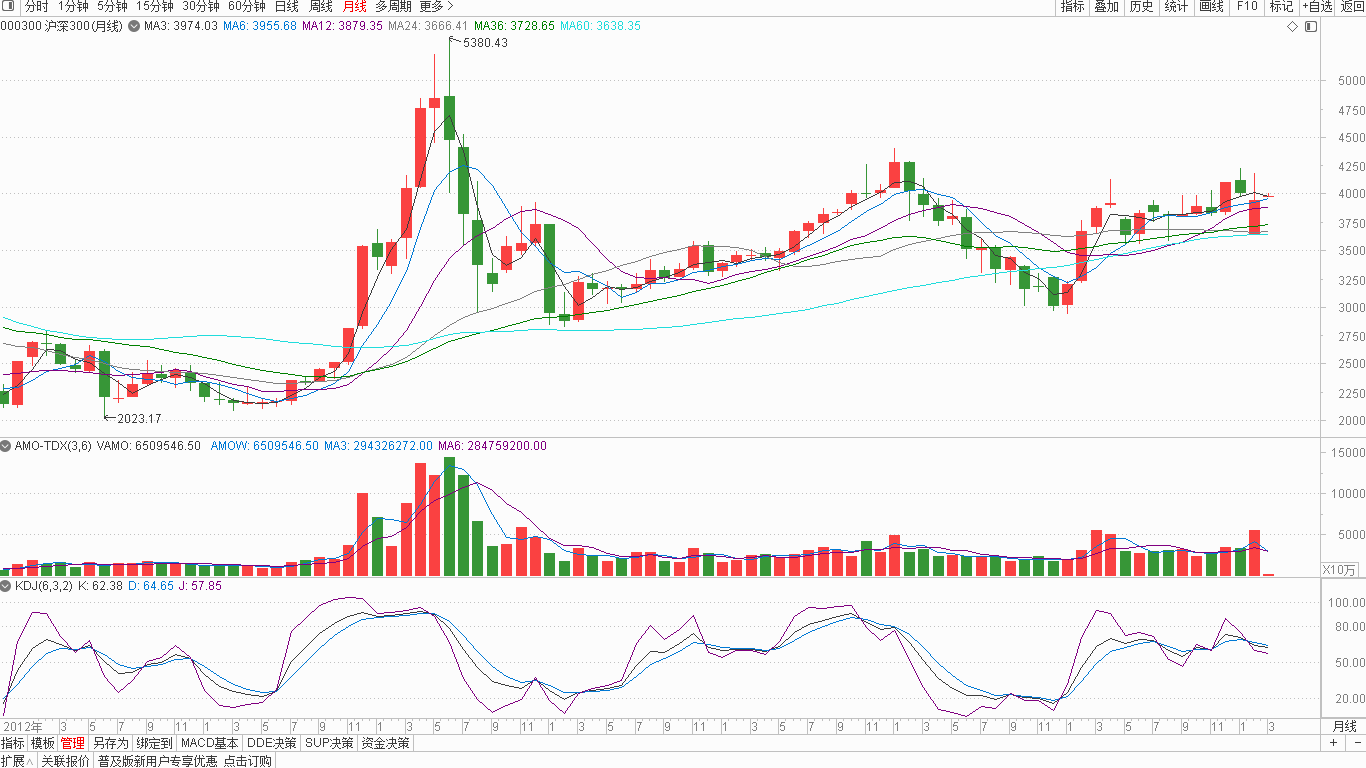1366x768 pixels.
Task: Click the MA3: 3974.03 value label
Action: pos(181,26)
